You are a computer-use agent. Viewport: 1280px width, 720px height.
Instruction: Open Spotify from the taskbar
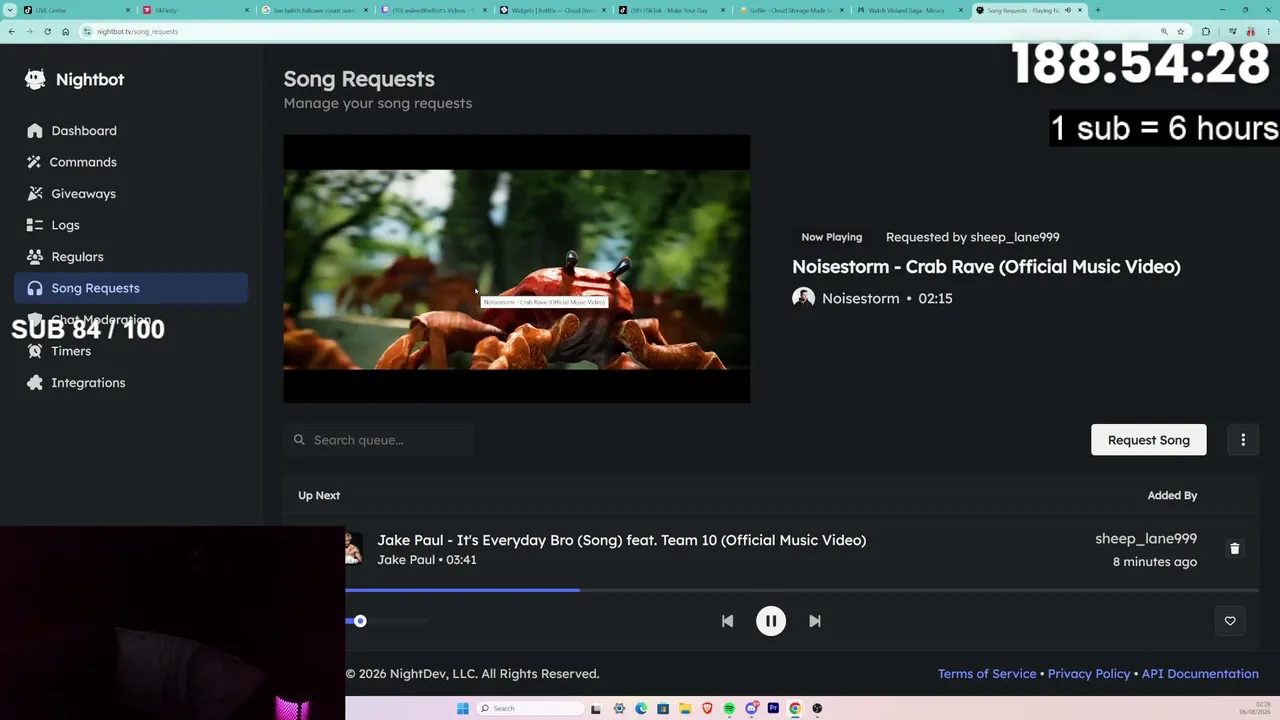tap(729, 709)
